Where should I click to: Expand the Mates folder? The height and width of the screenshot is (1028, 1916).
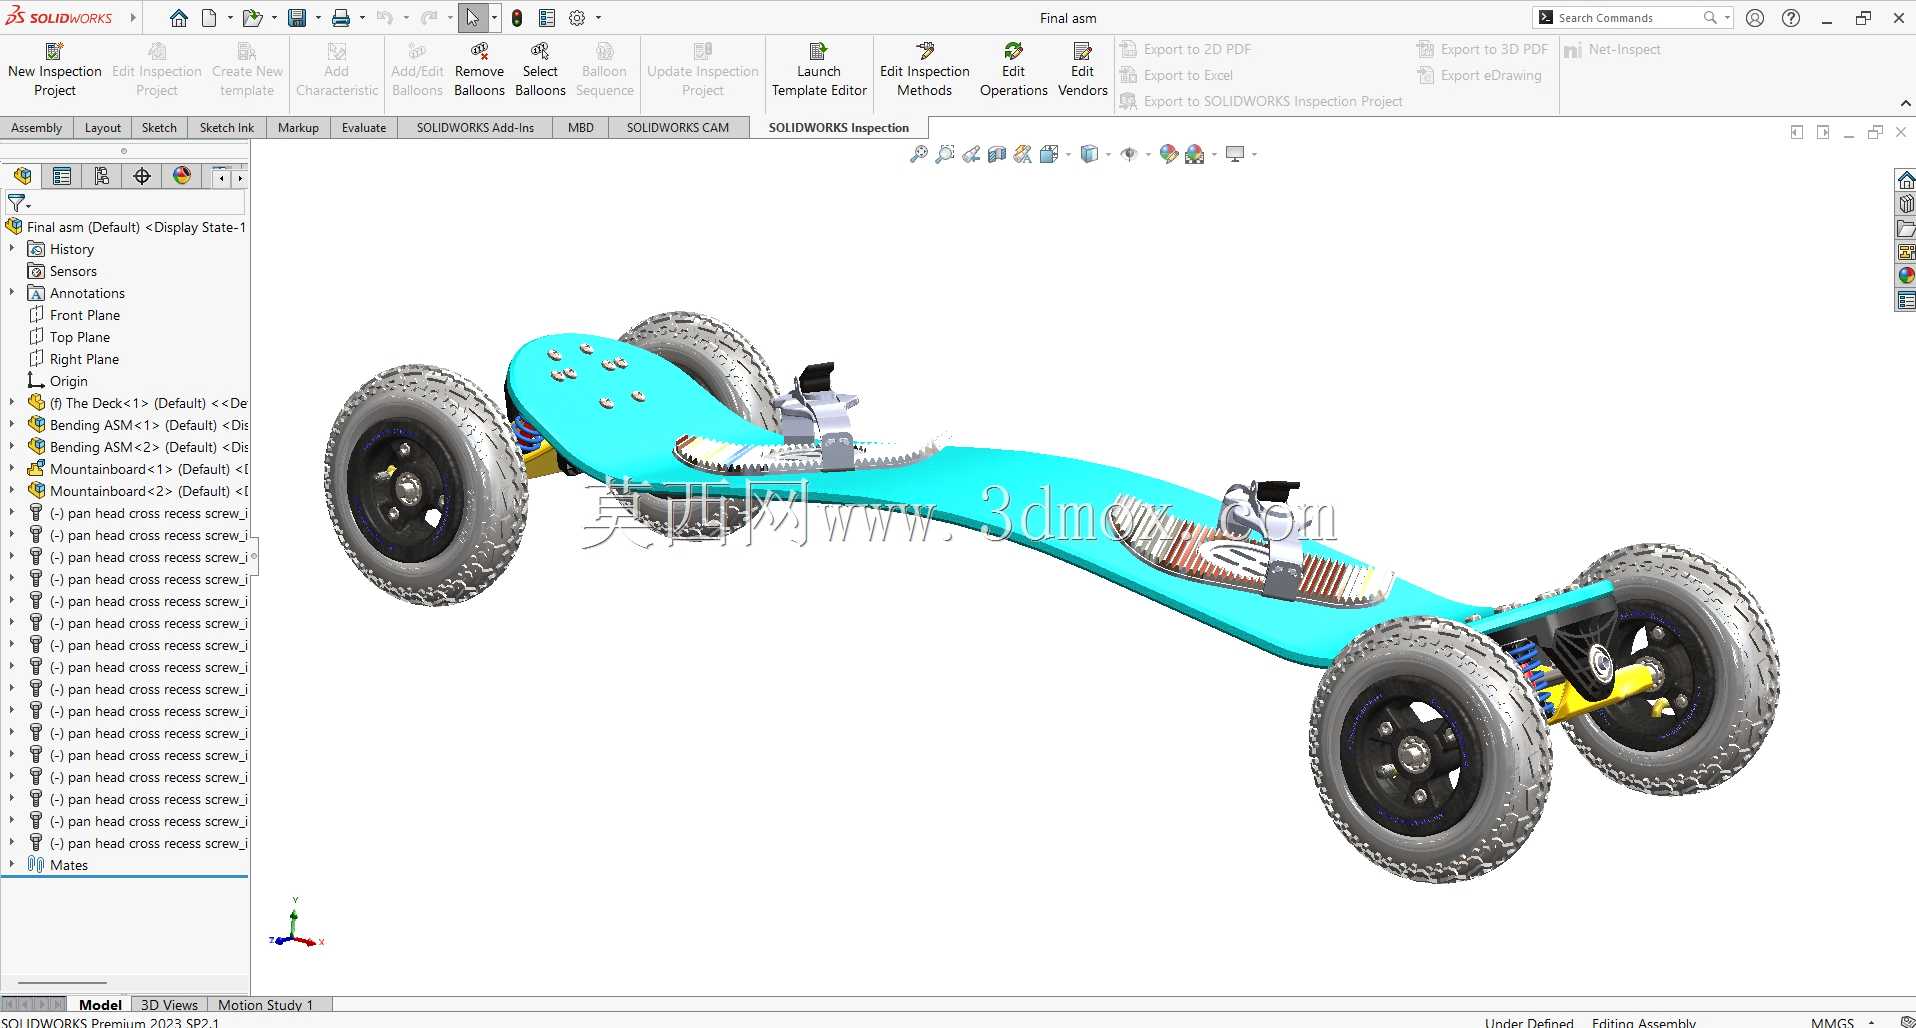click(12, 865)
